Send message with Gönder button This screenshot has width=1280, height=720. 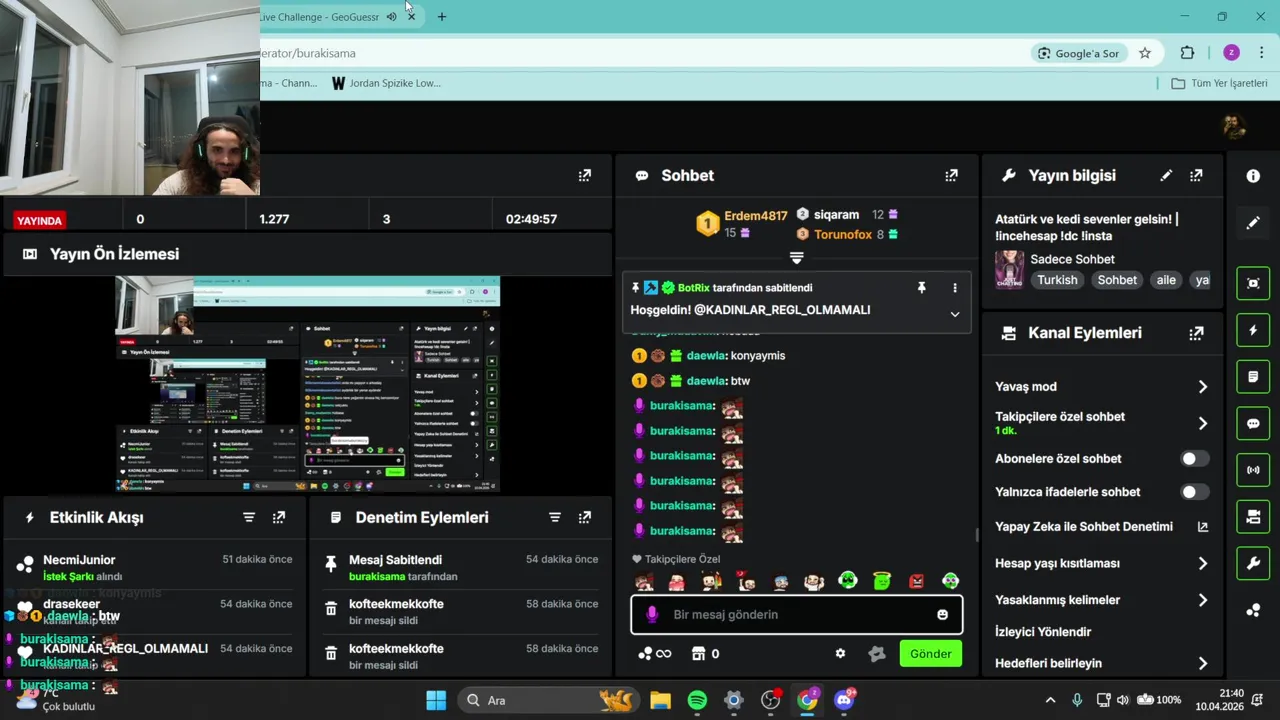click(x=931, y=654)
